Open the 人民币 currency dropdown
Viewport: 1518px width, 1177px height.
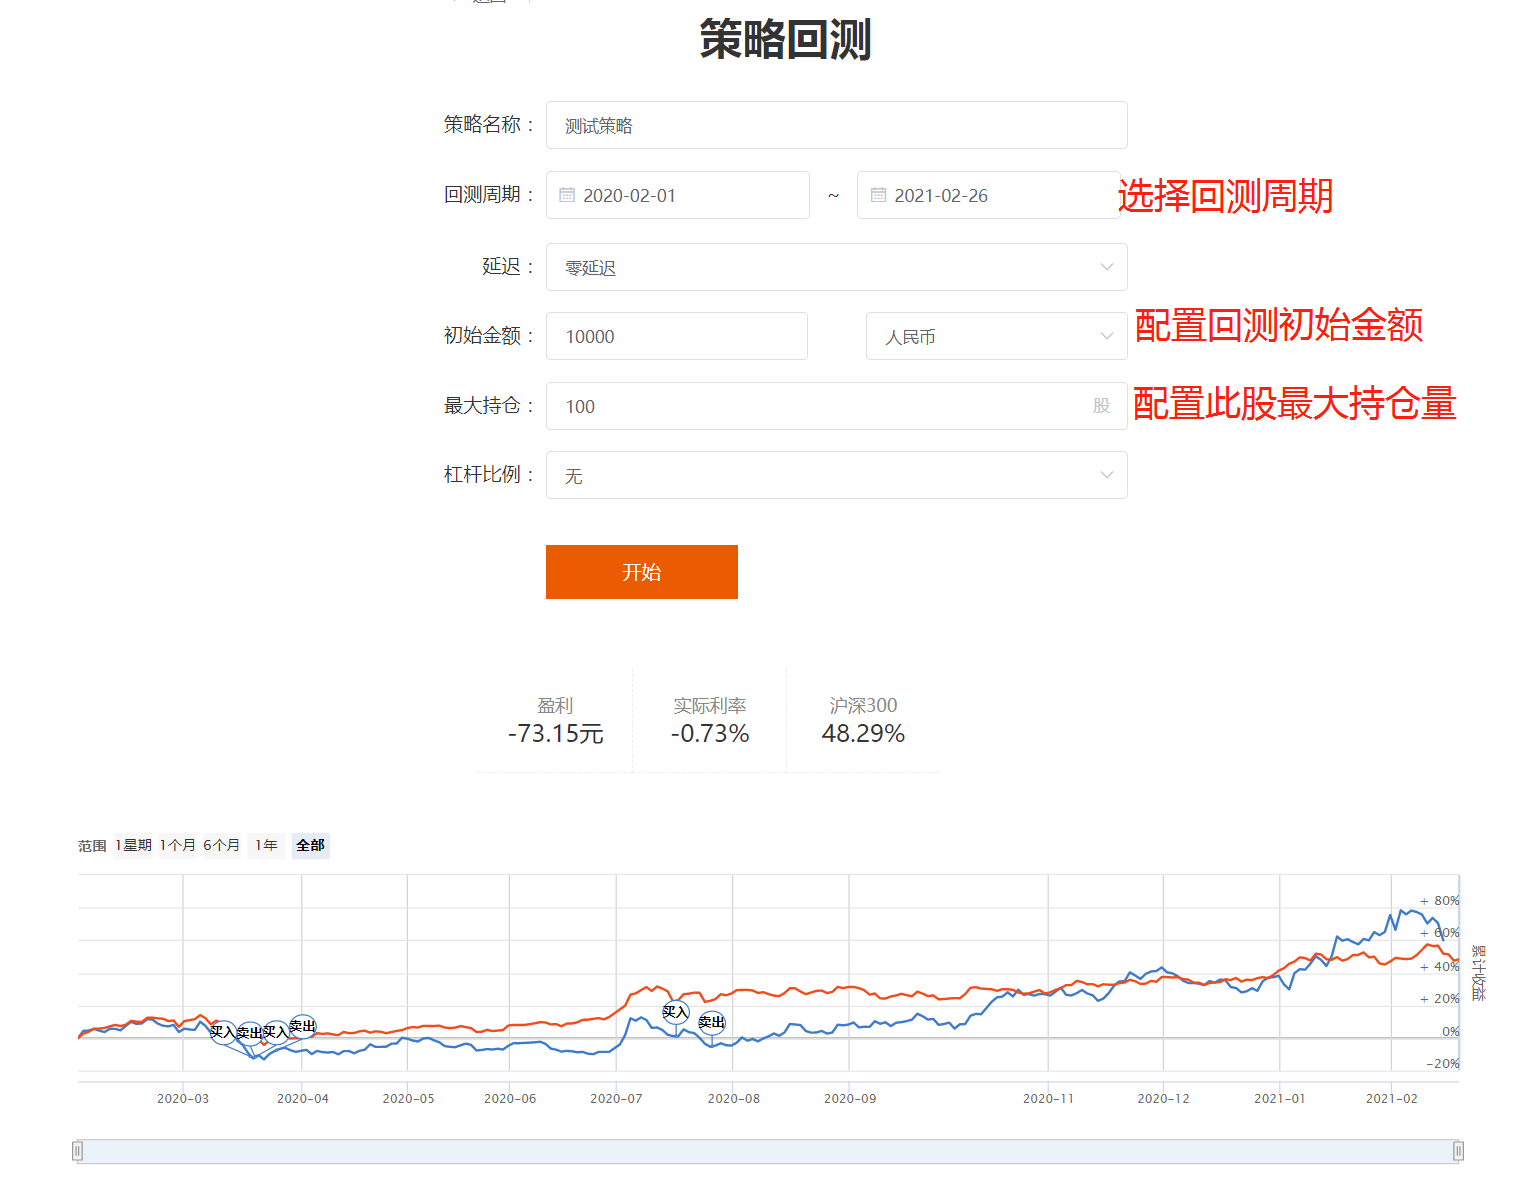pos(996,337)
